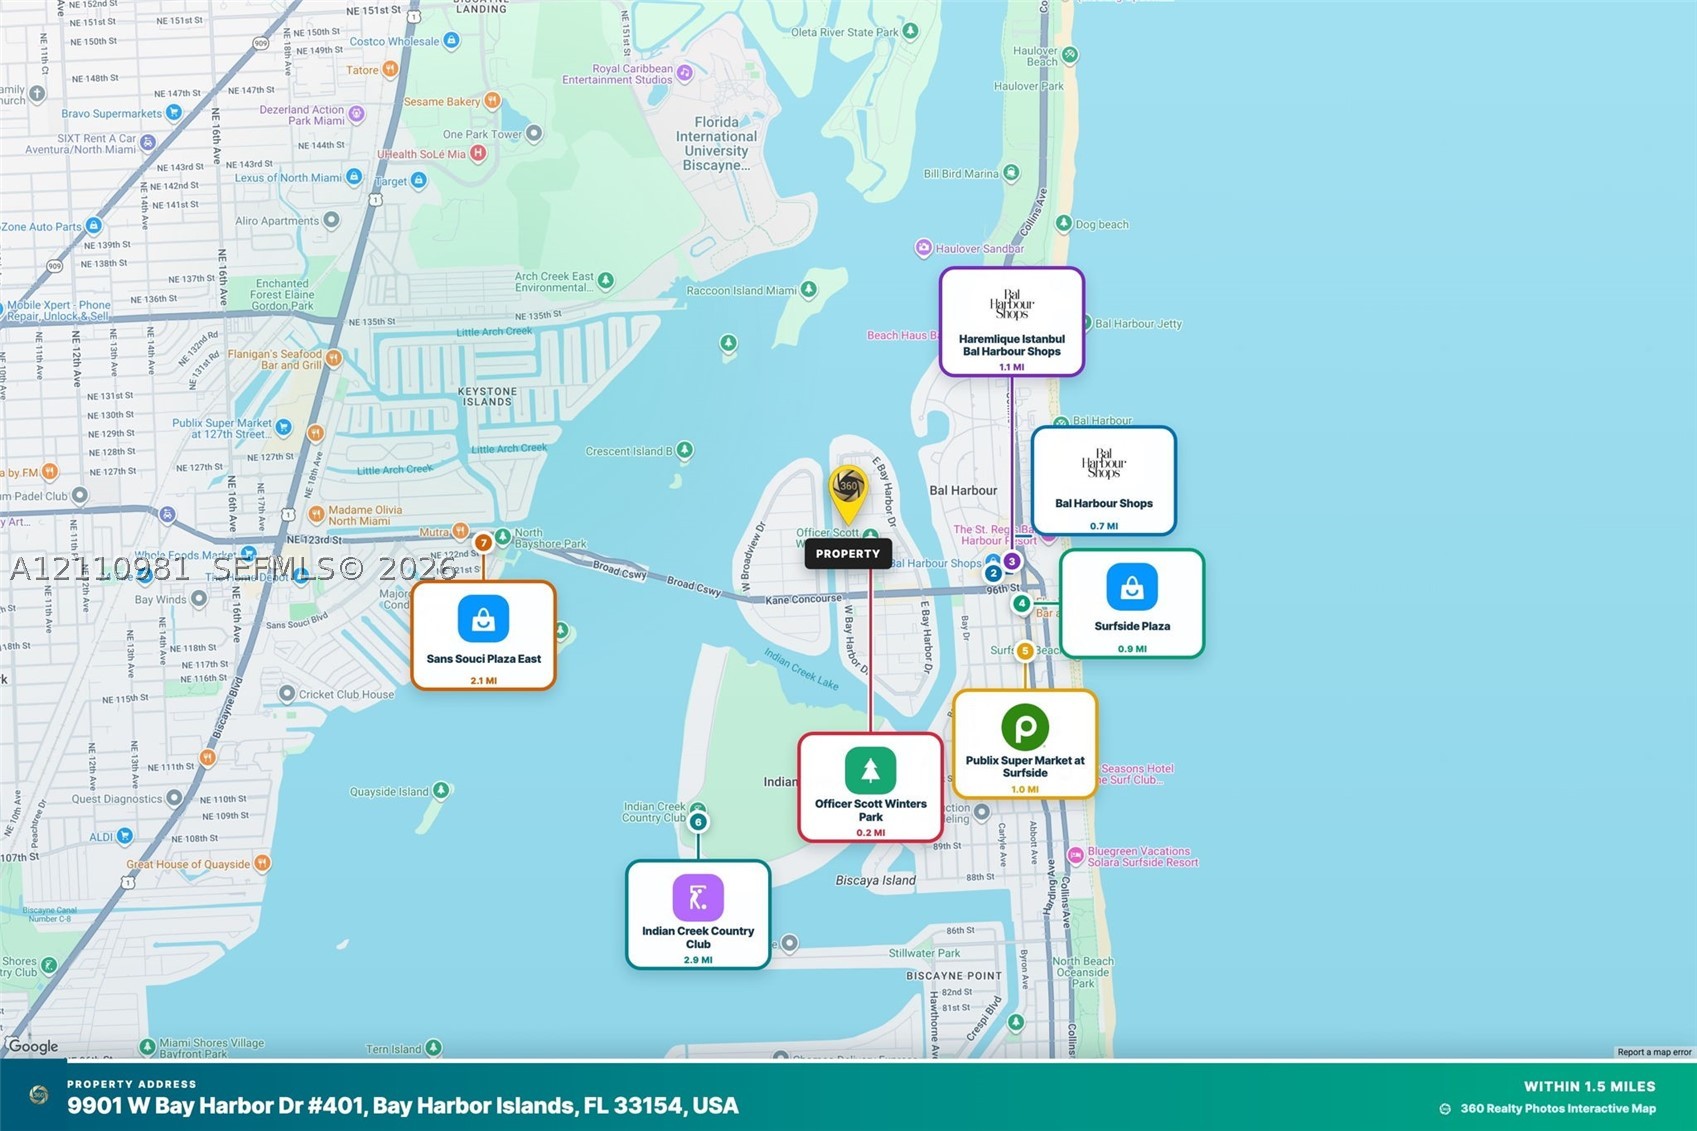Click the property address 9901 W Bay Harbor Dr
The width and height of the screenshot is (1697, 1131).
(403, 1106)
